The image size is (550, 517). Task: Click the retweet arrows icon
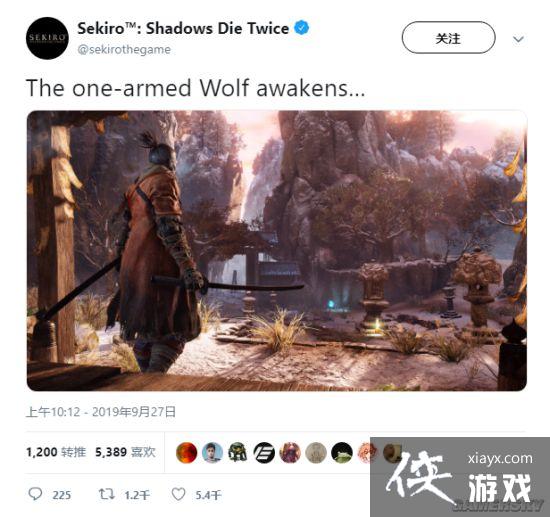pyautogui.click(x=106, y=494)
